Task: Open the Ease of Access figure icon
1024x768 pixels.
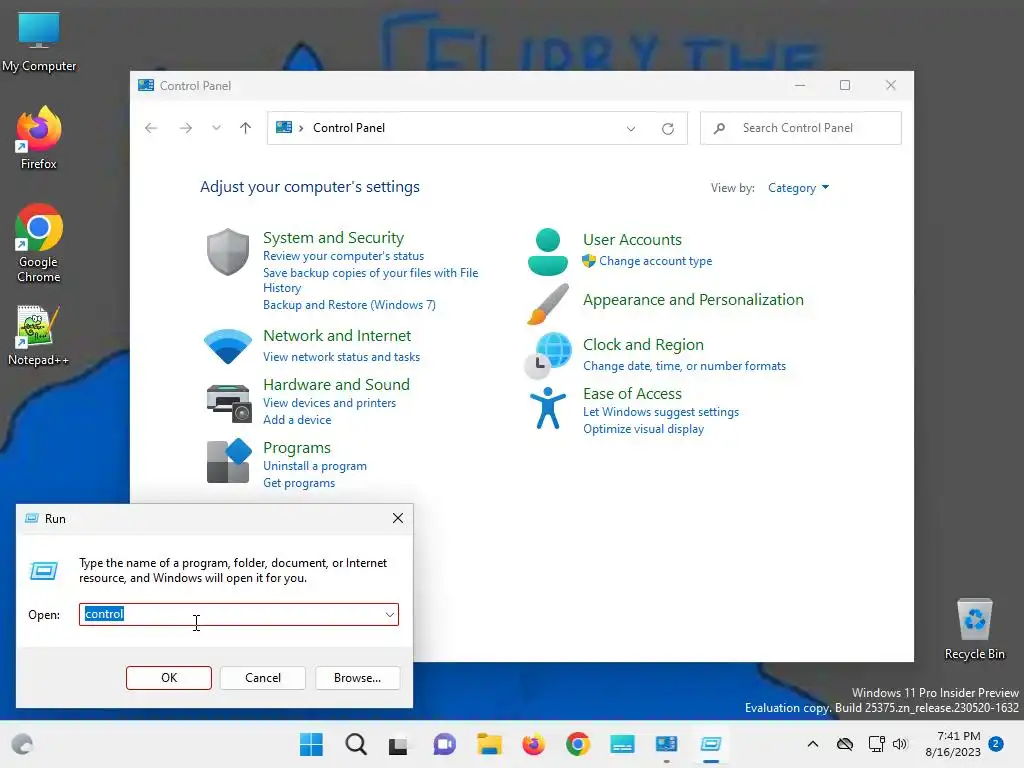Action: (x=547, y=408)
